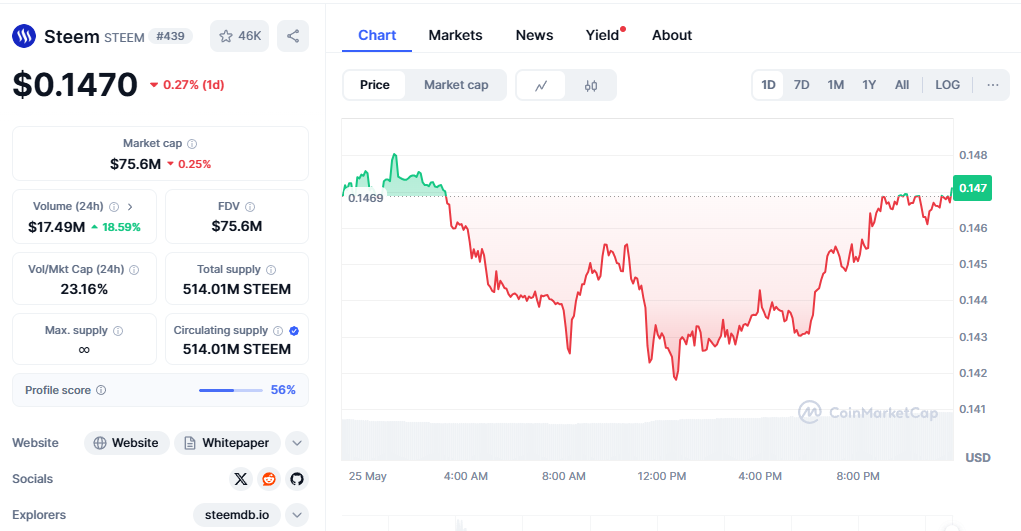The height and width of the screenshot is (531, 1021).
Task: Open the Whitepaper link
Action: 227,443
